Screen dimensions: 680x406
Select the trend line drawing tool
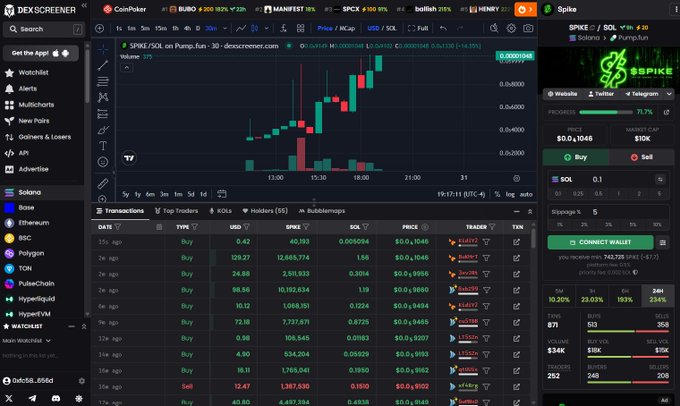103,65
